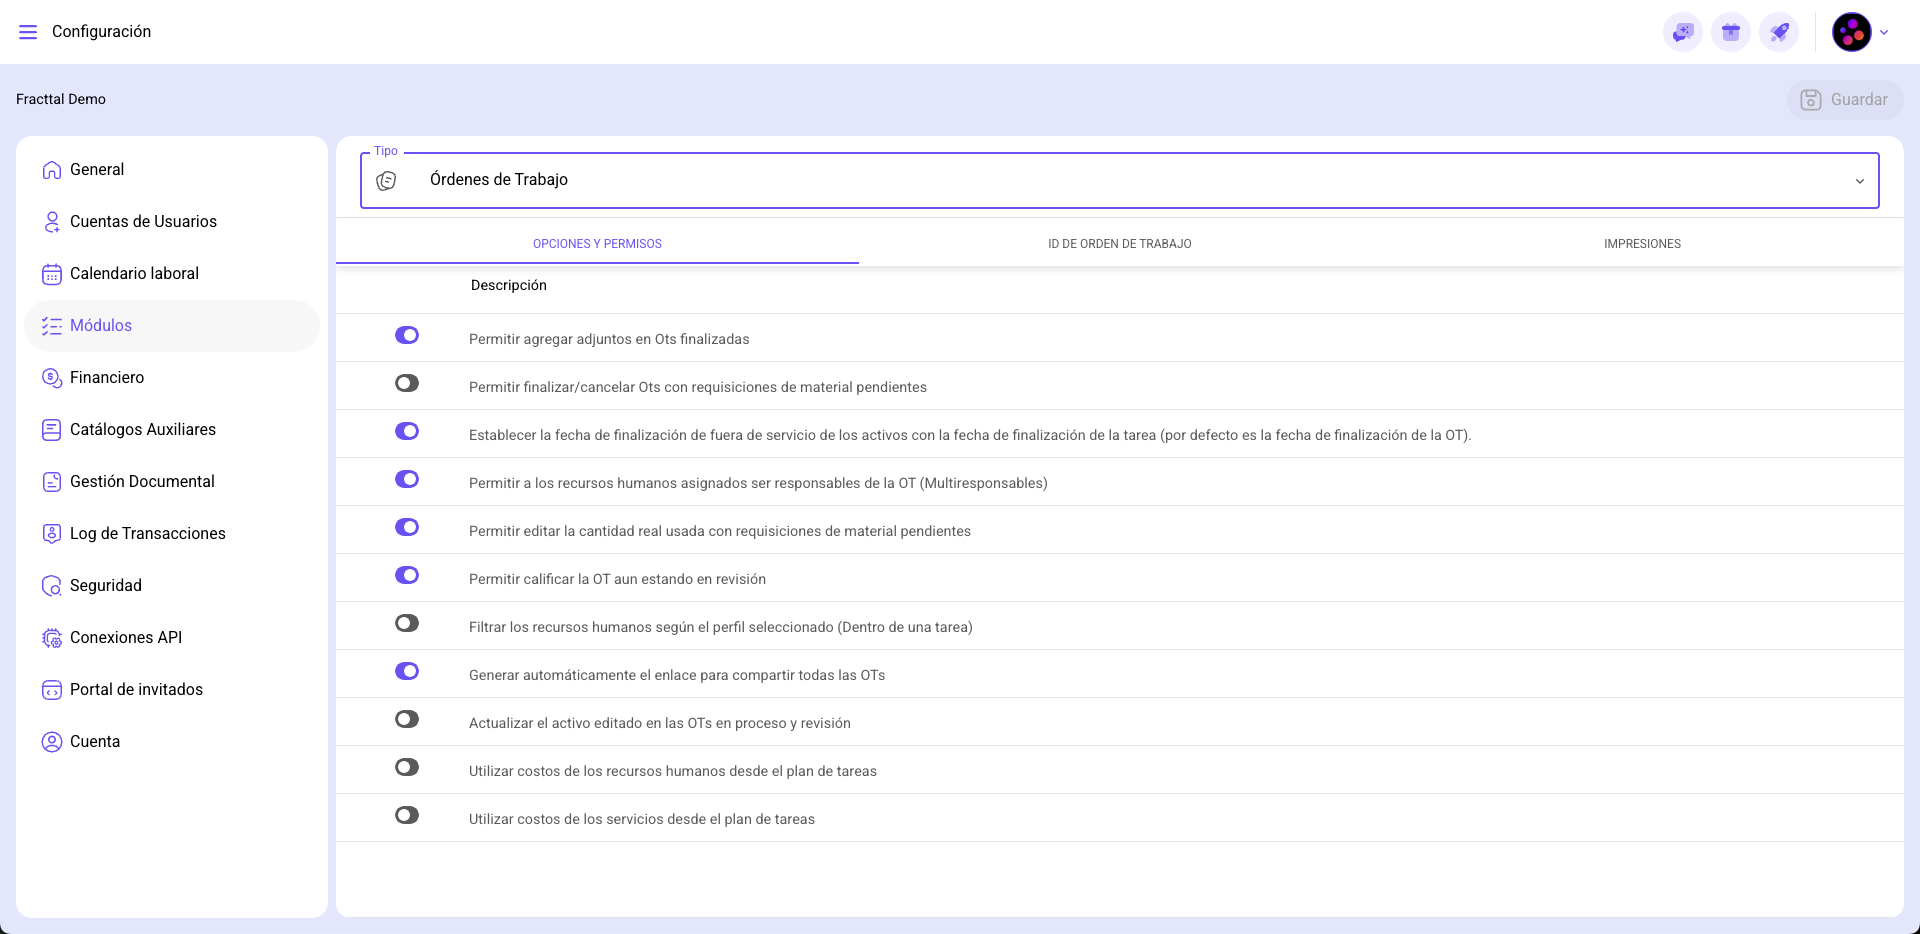Go to Conexiones API section
The image size is (1920, 934).
pos(125,638)
